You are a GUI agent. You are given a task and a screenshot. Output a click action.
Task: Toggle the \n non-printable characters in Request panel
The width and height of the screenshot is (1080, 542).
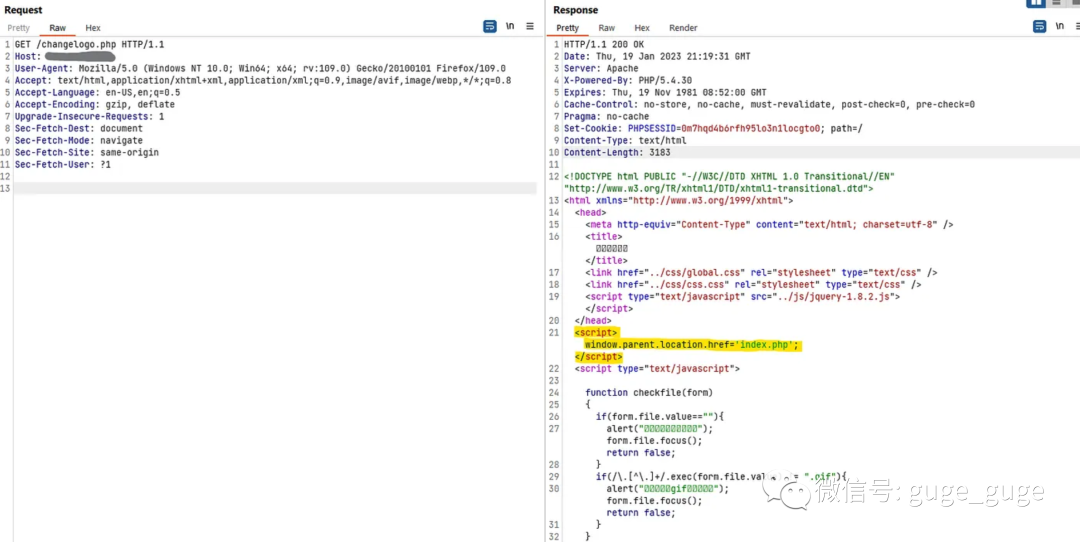[x=510, y=27]
